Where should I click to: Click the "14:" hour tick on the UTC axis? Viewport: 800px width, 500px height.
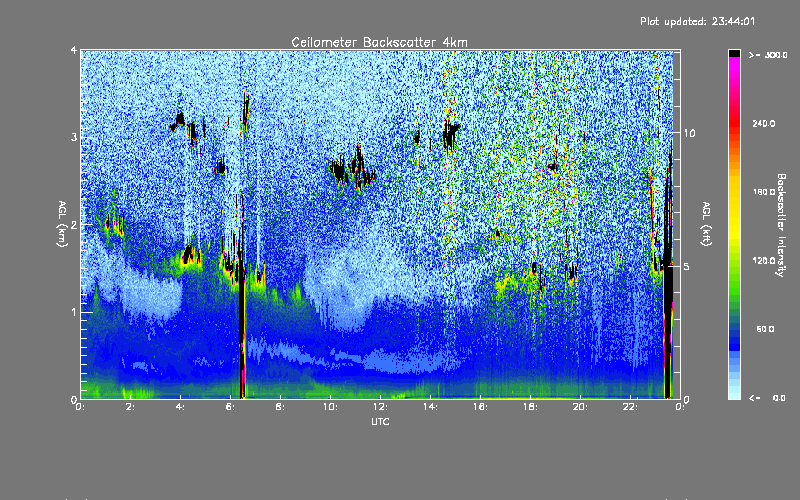[x=431, y=407]
